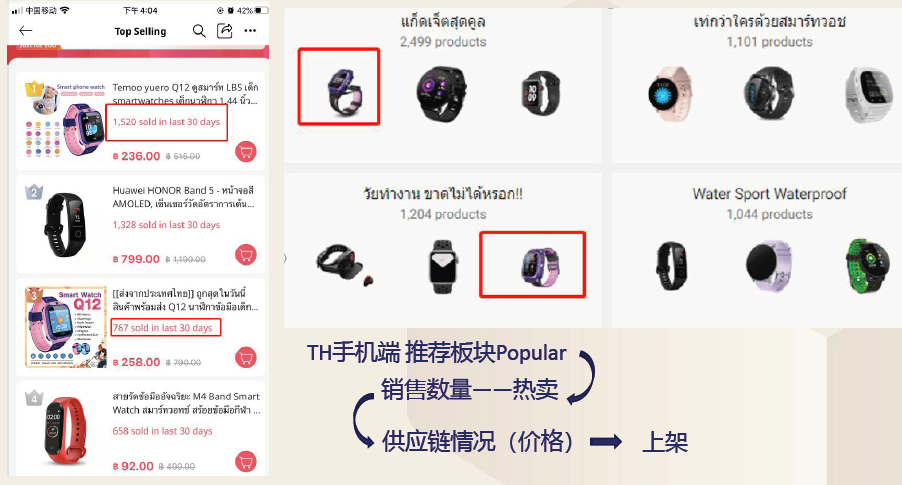
Task: Select the pink round smartwatch thumbnail
Action: pos(670,93)
